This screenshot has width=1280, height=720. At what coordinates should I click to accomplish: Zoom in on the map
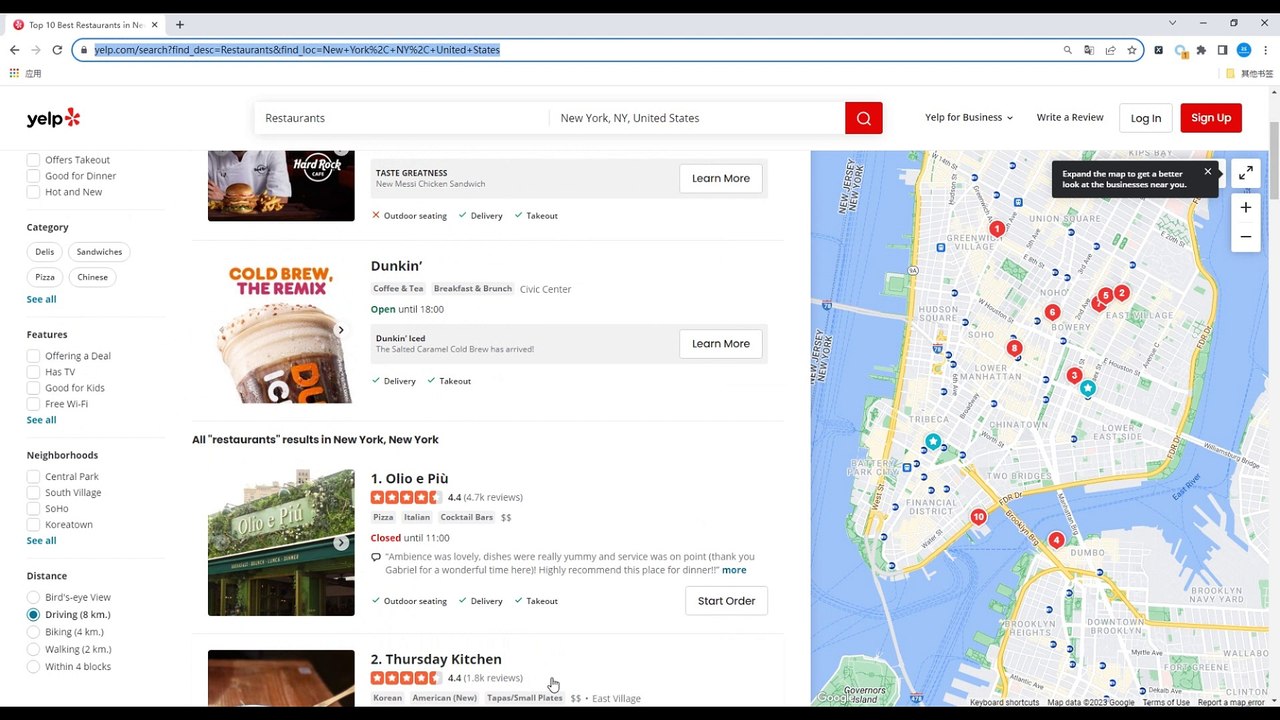point(1245,207)
